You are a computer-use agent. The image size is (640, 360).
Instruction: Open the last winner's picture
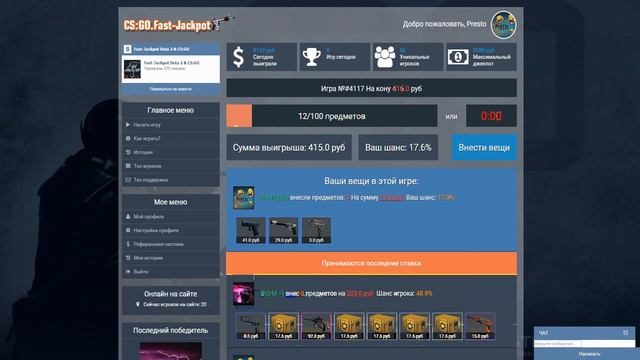pos(171,351)
